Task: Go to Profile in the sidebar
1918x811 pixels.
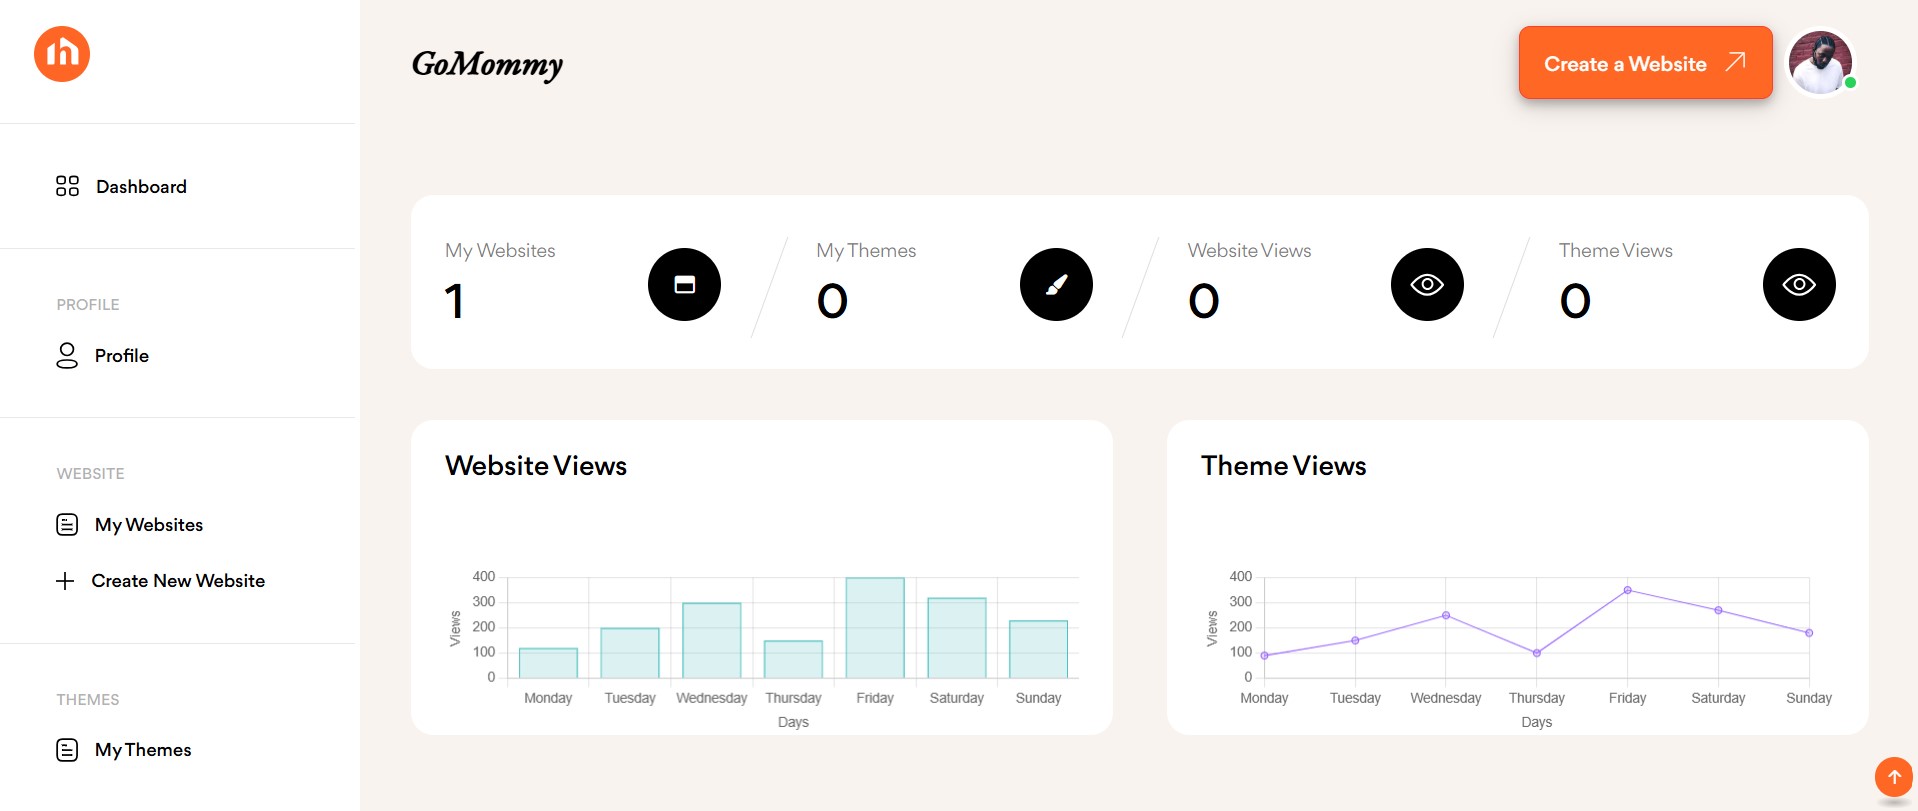Action: (122, 356)
